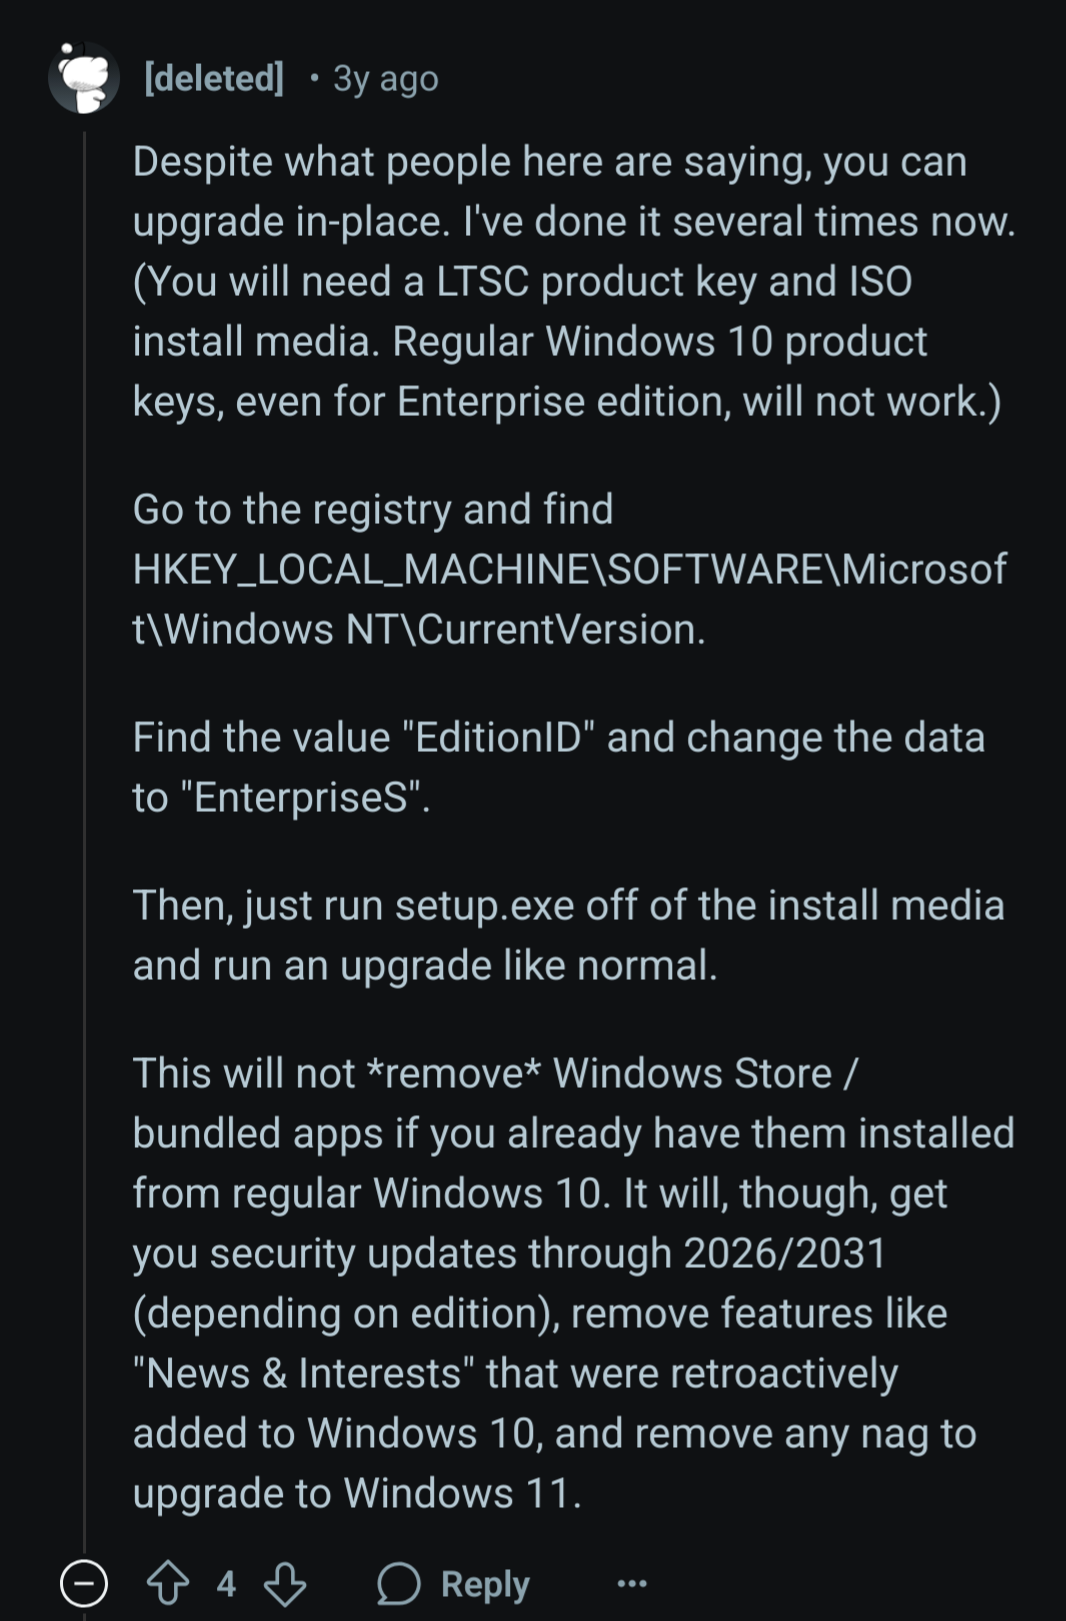Click the Reply button label

coord(485,1583)
